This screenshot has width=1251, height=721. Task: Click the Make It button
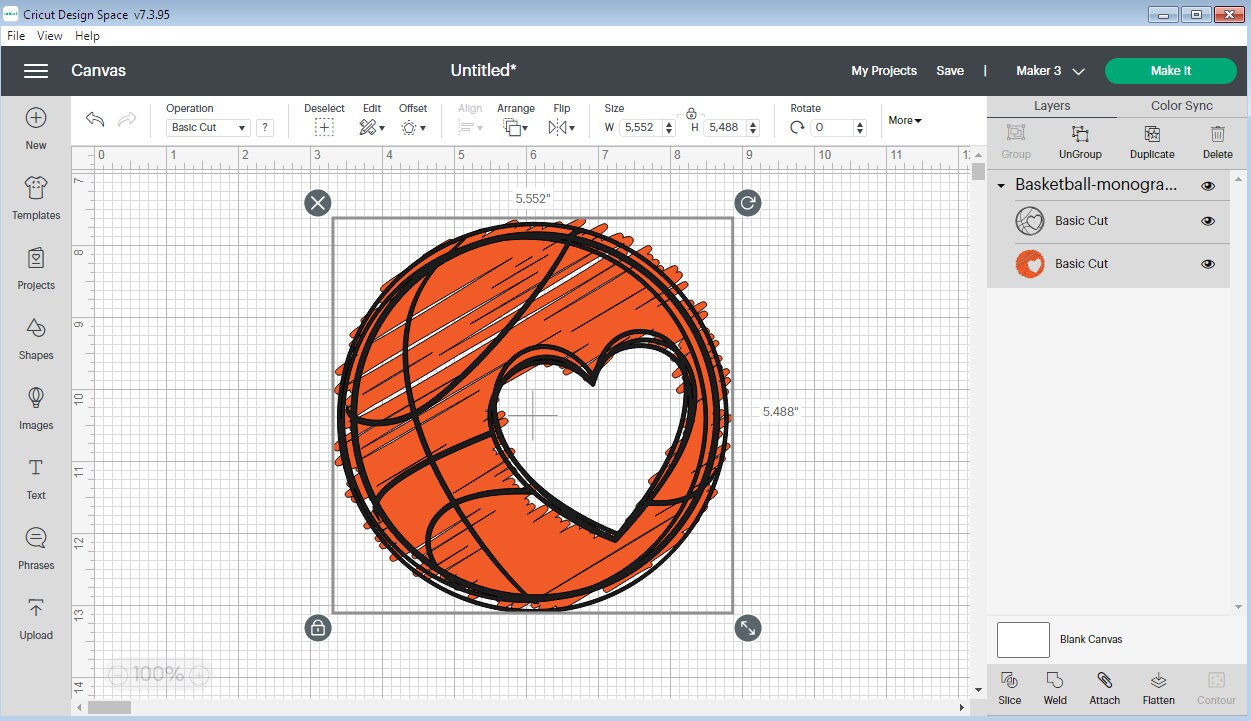point(1170,70)
